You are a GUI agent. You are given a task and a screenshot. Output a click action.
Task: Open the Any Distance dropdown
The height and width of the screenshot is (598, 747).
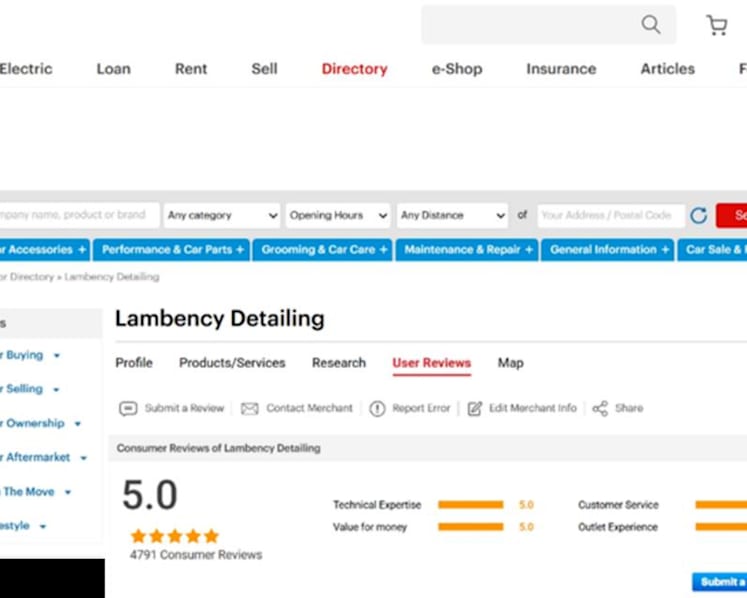[452, 215]
